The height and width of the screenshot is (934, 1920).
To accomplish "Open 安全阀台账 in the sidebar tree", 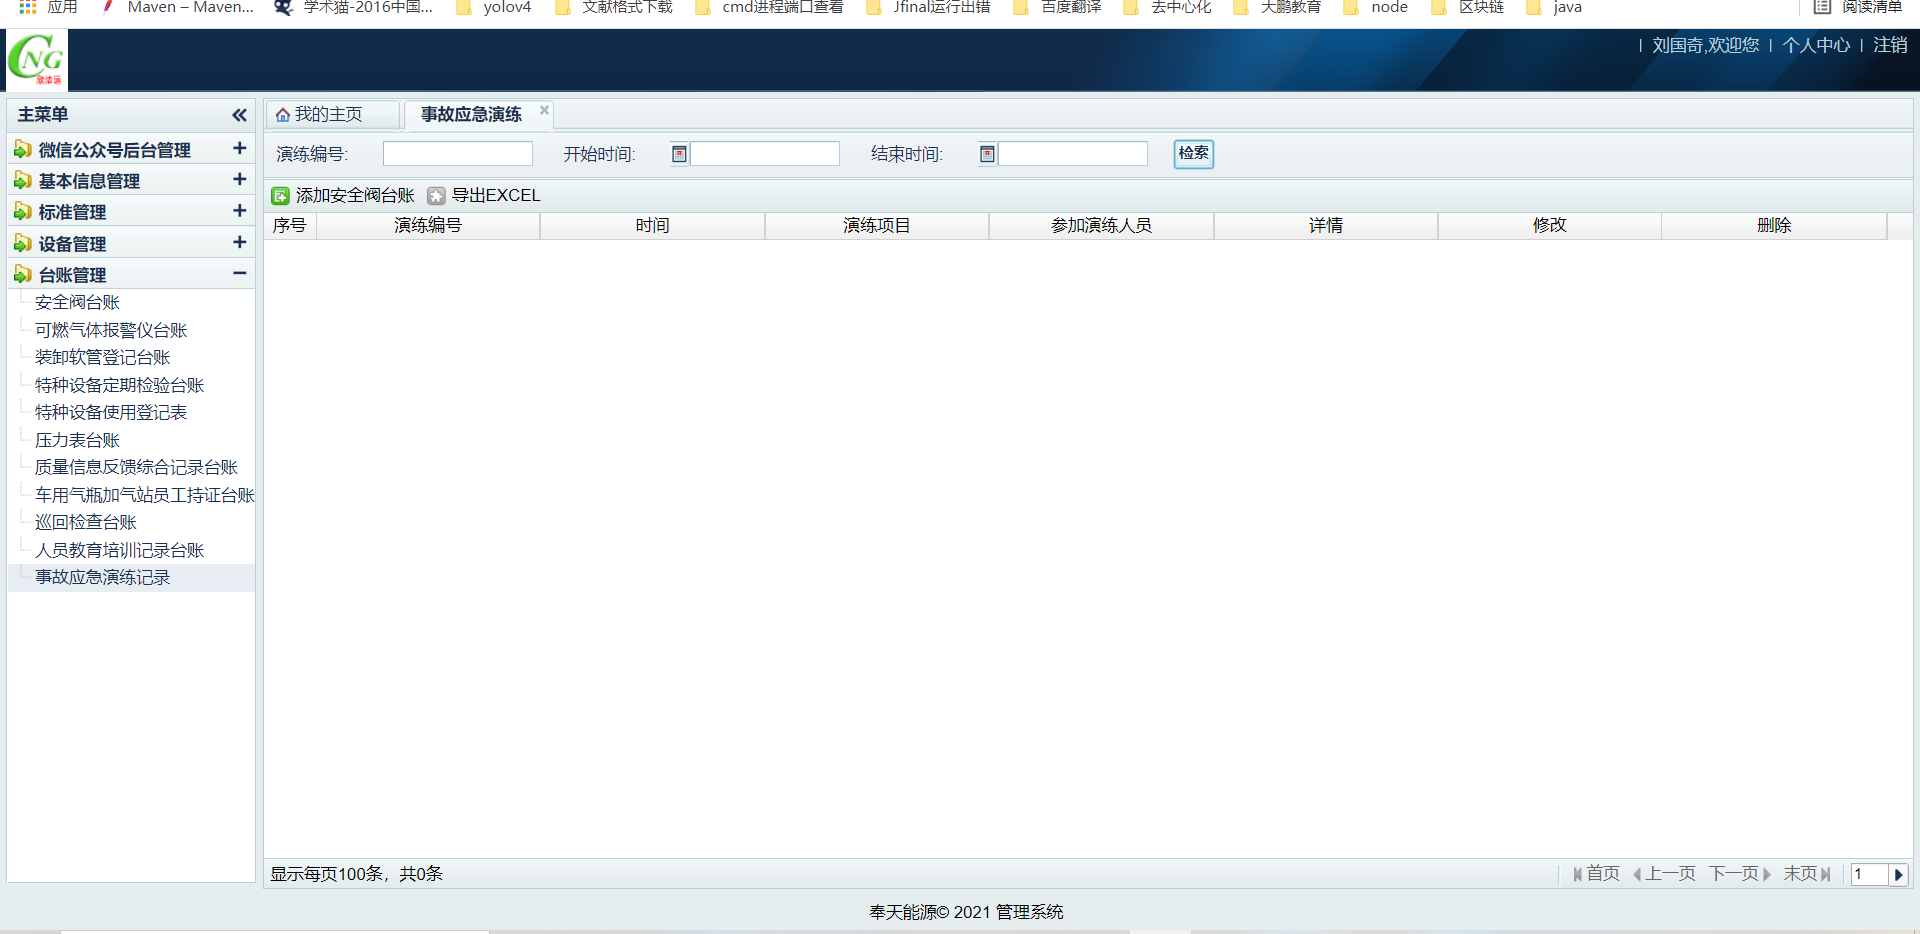I will pyautogui.click(x=77, y=303).
